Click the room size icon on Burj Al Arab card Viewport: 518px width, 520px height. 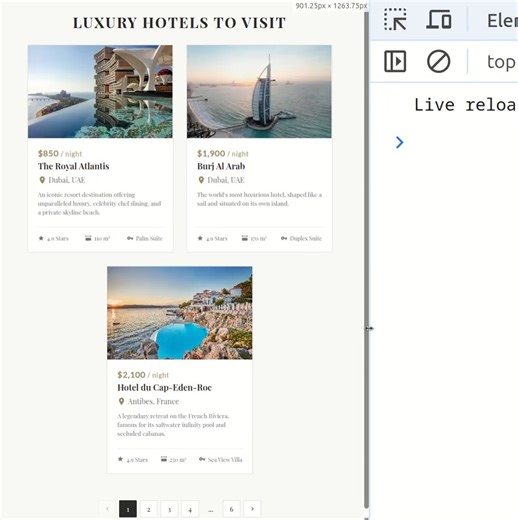(x=245, y=238)
